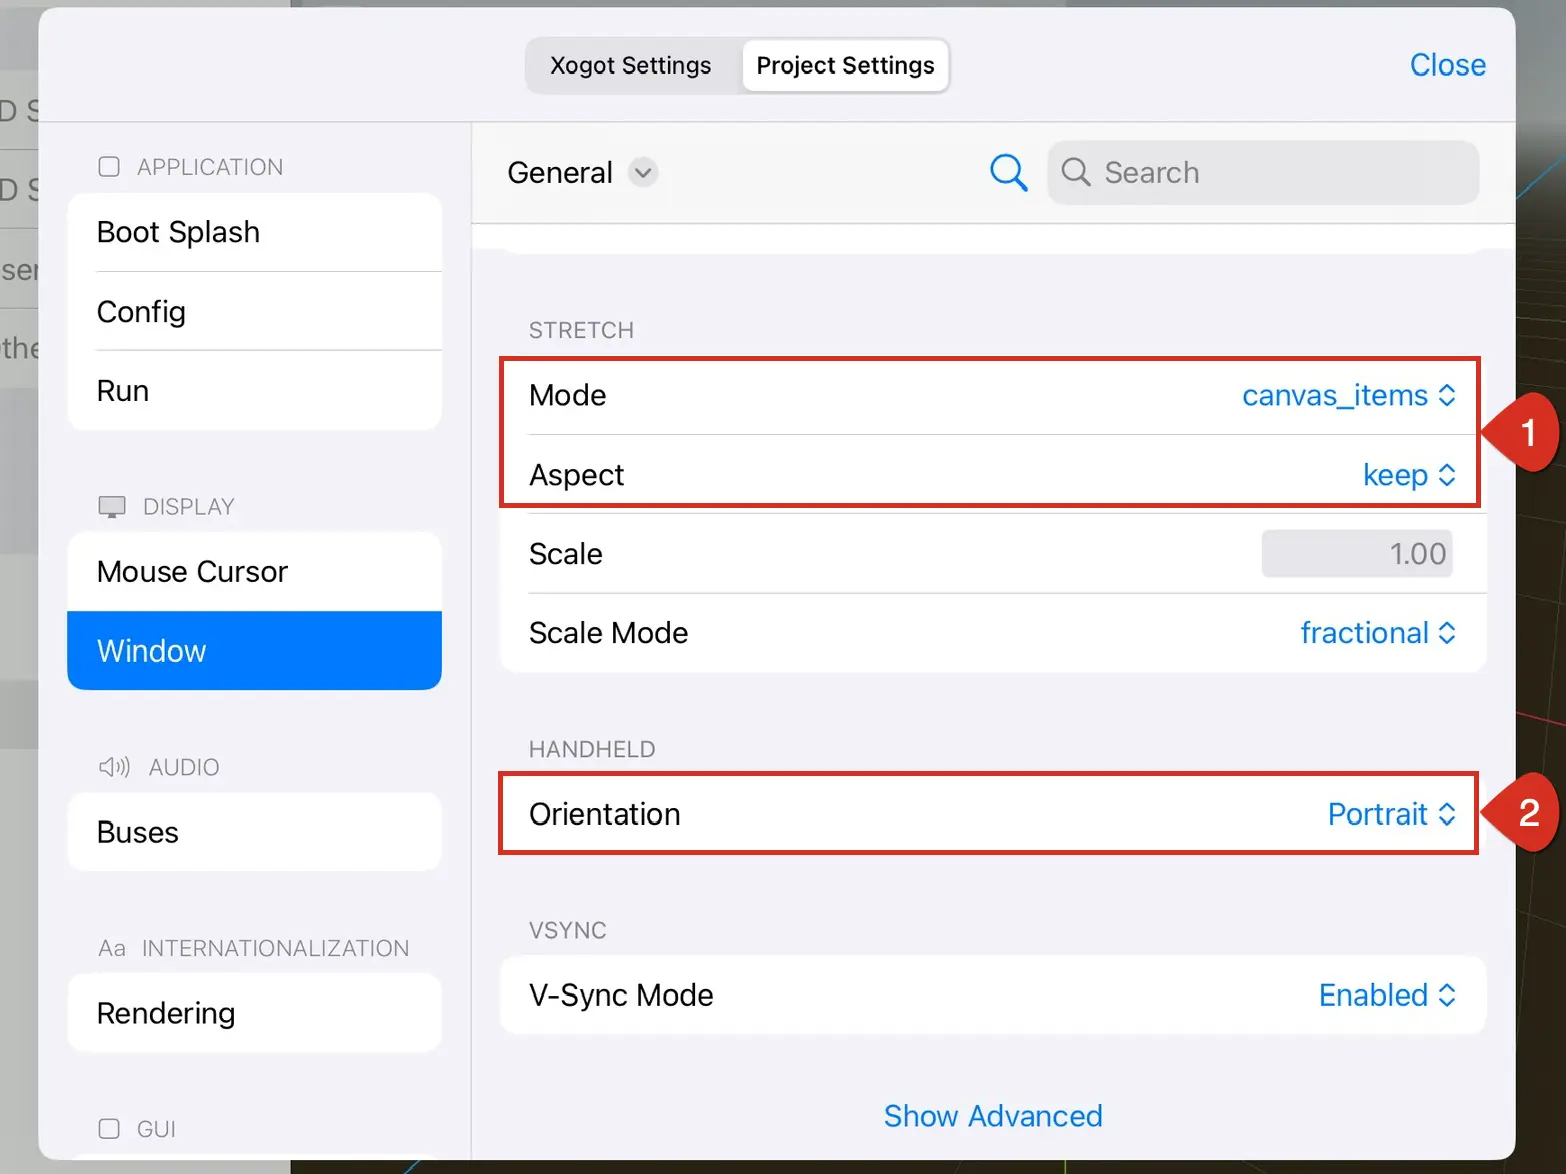Click the Scale value field 1.00

click(1357, 554)
